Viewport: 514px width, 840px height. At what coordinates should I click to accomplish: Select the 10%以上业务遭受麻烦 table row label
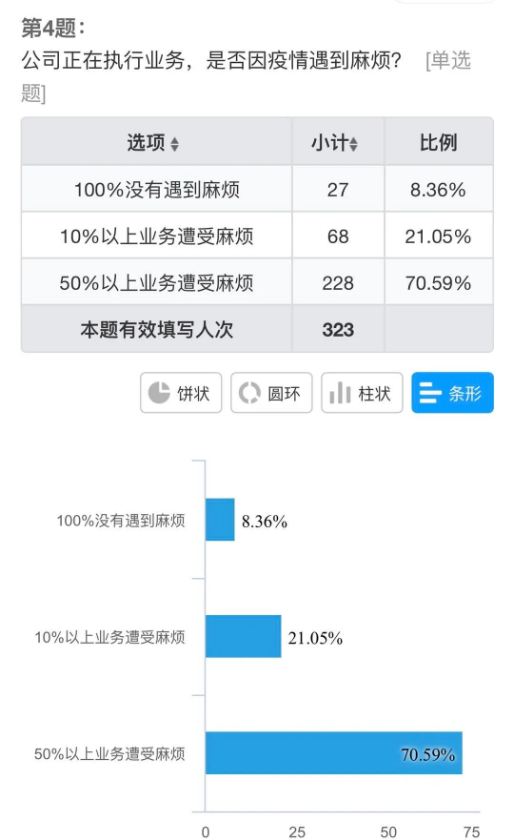[157, 236]
